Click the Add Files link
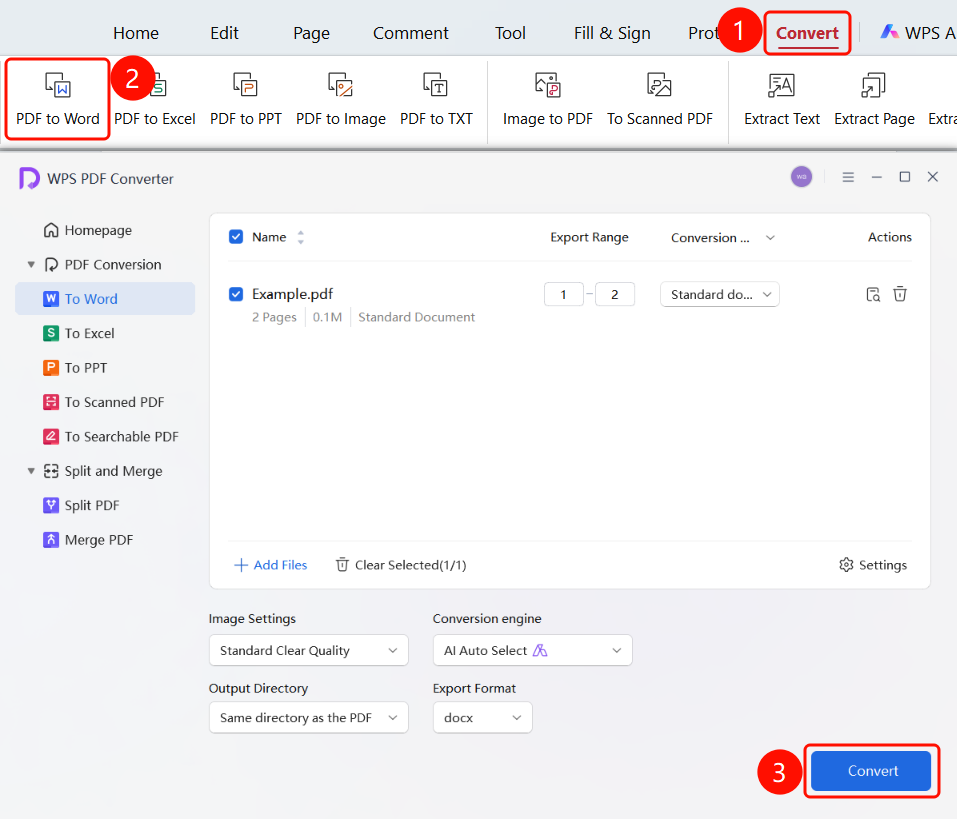Image resolution: width=957 pixels, height=819 pixels. pos(270,565)
